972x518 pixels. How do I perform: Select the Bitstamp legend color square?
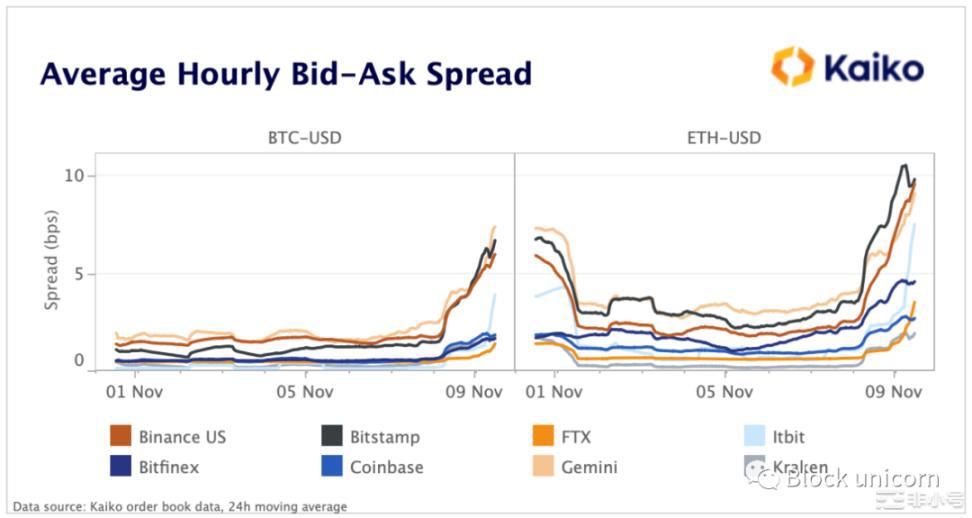(x=332, y=436)
